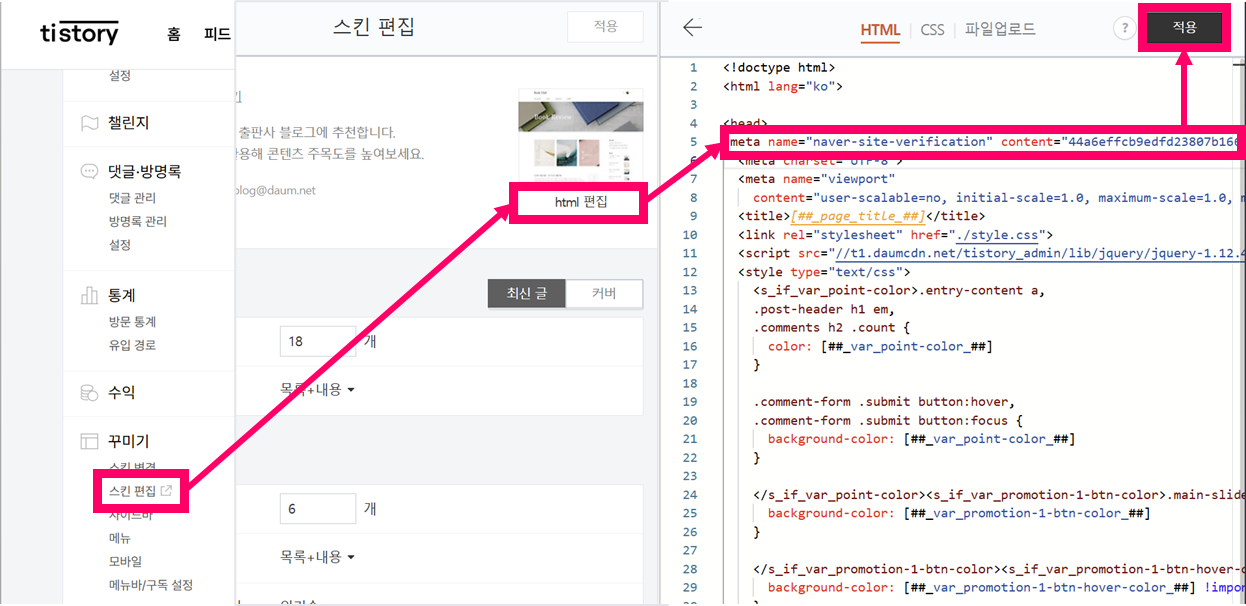
Task: Click the 스킨 편집 panel title
Action: click(373, 27)
